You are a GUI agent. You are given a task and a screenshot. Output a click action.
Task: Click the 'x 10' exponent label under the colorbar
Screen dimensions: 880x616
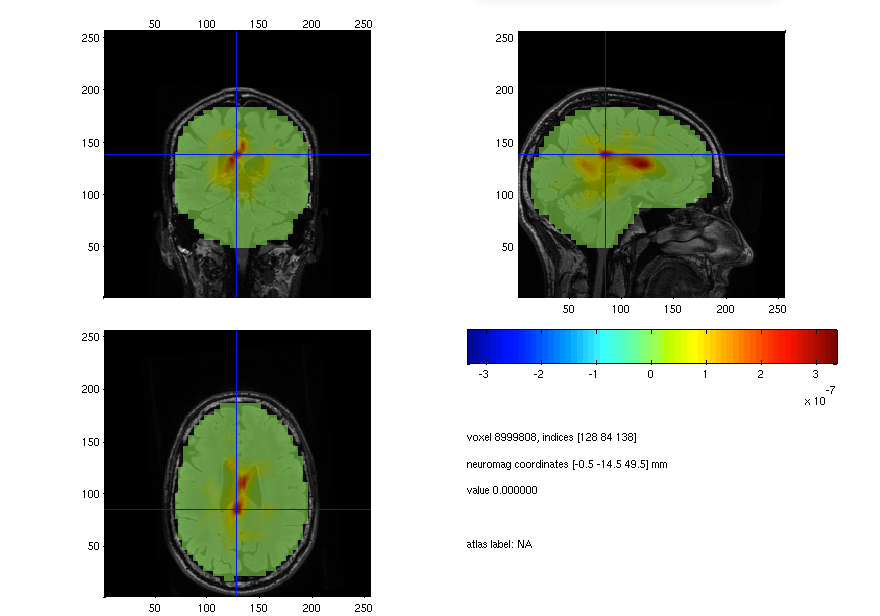click(819, 397)
